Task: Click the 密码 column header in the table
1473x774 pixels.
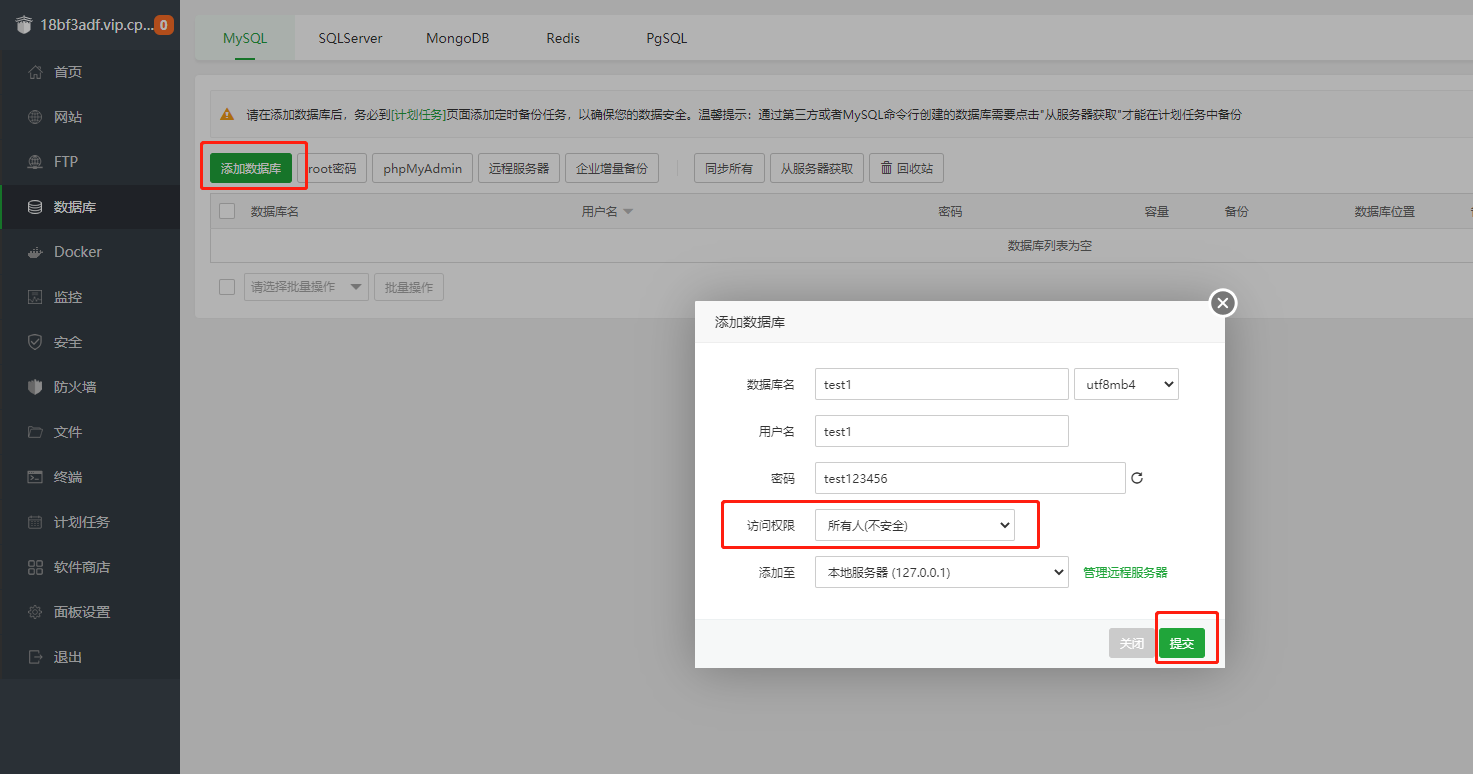Action: click(x=950, y=212)
